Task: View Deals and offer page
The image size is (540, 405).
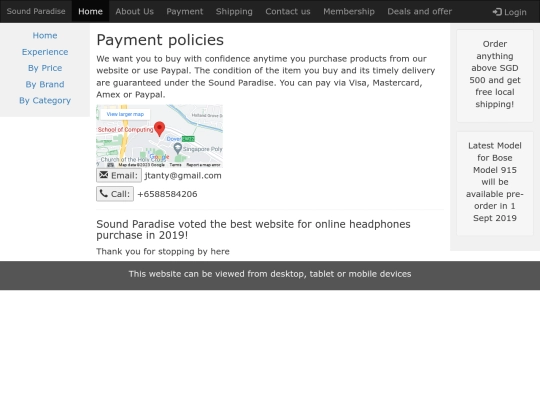Action: (x=419, y=11)
